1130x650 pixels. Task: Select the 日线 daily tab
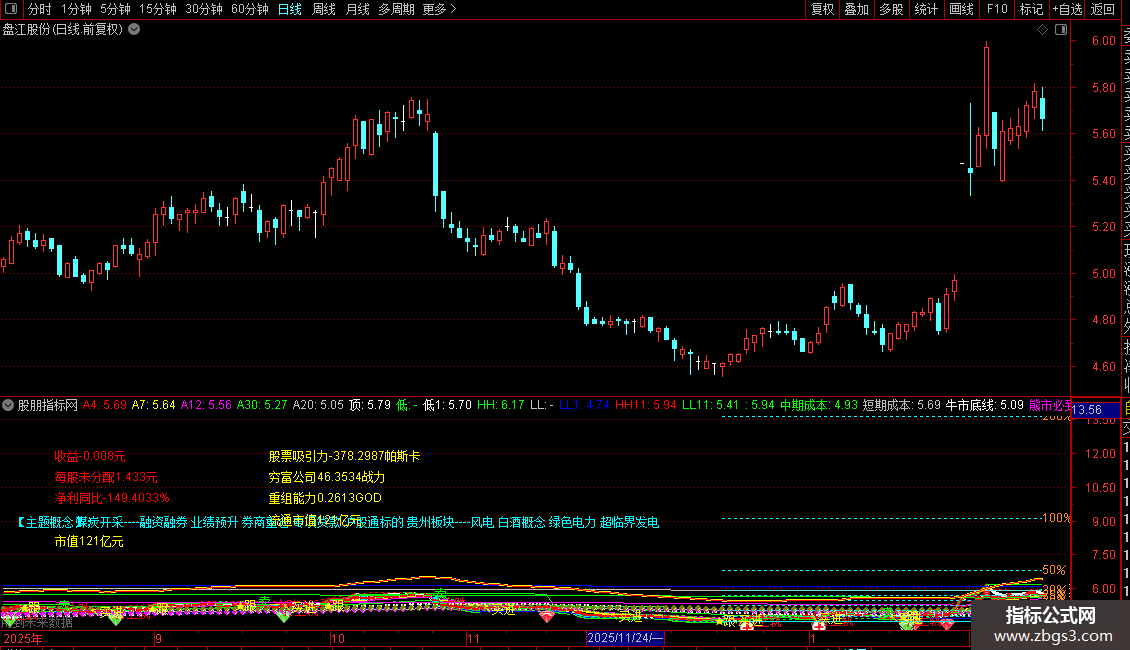(x=290, y=9)
